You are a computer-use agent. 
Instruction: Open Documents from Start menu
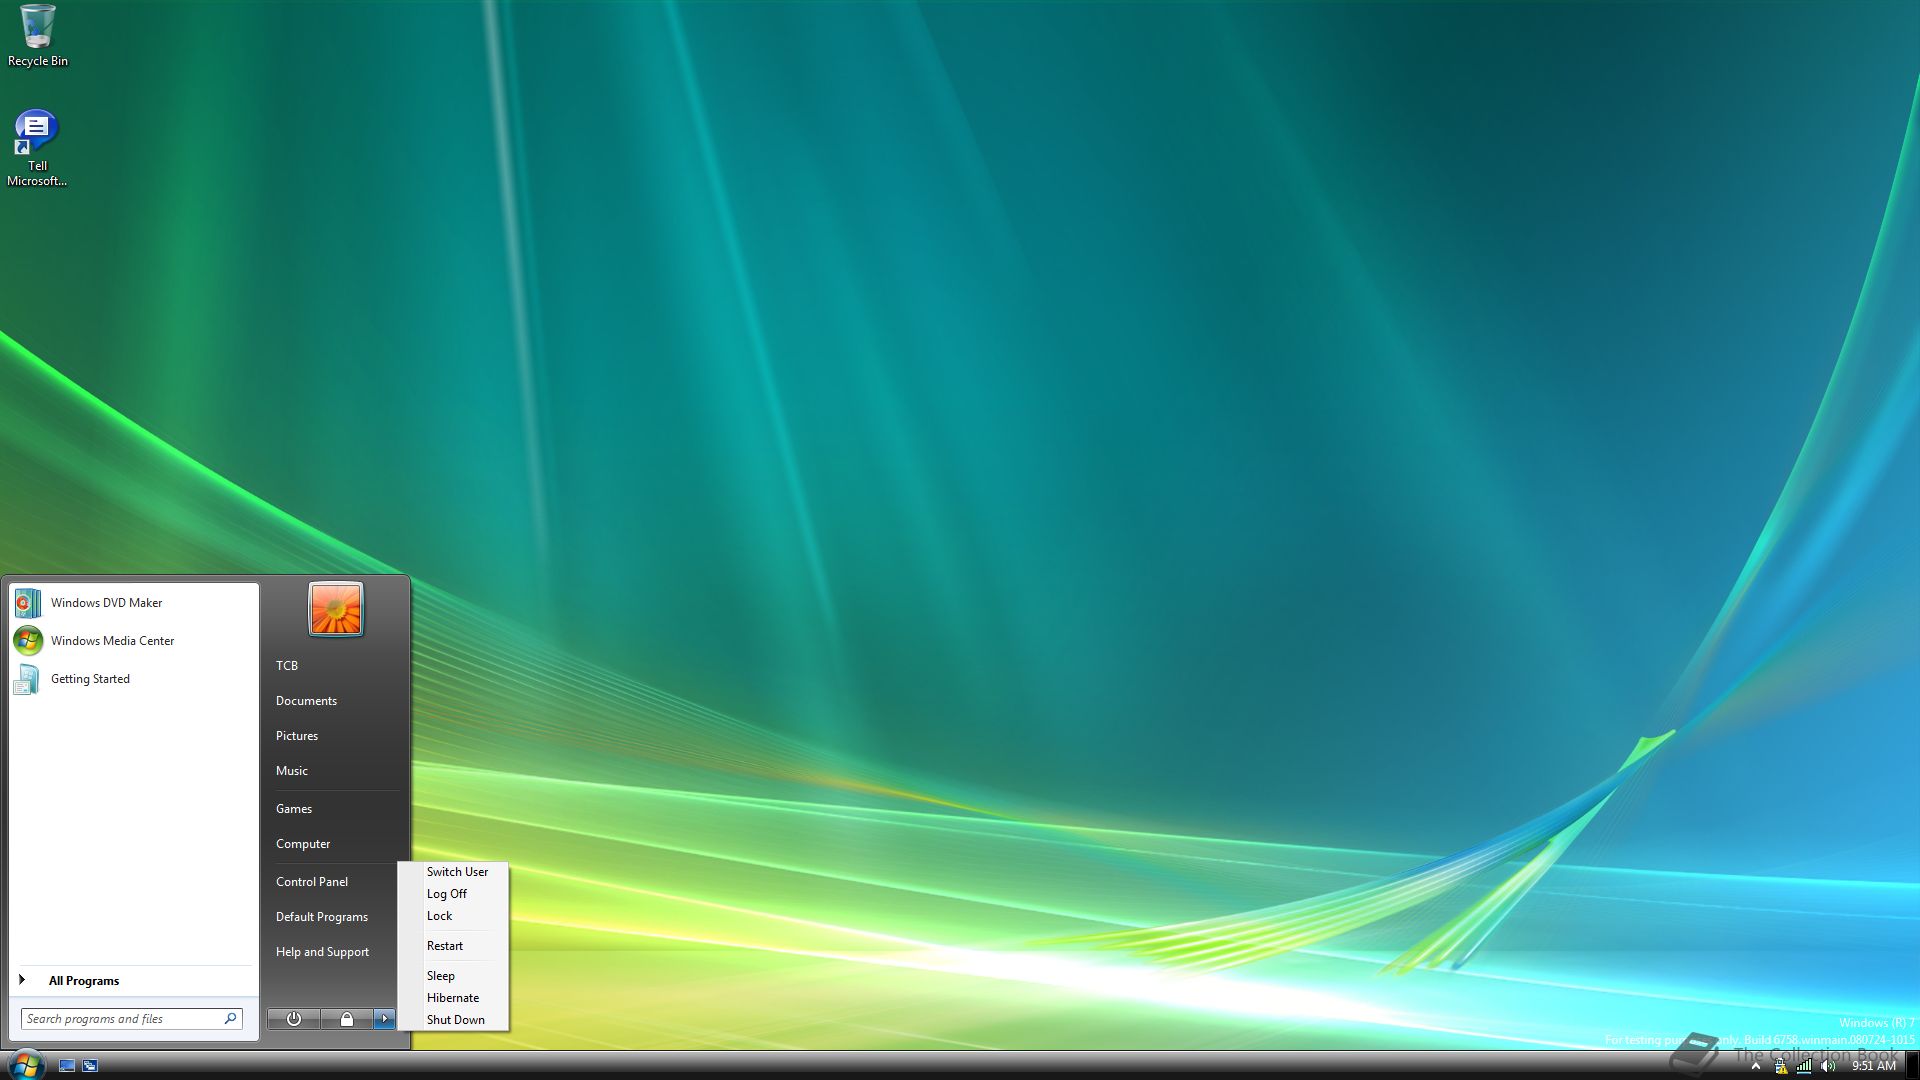tap(306, 701)
